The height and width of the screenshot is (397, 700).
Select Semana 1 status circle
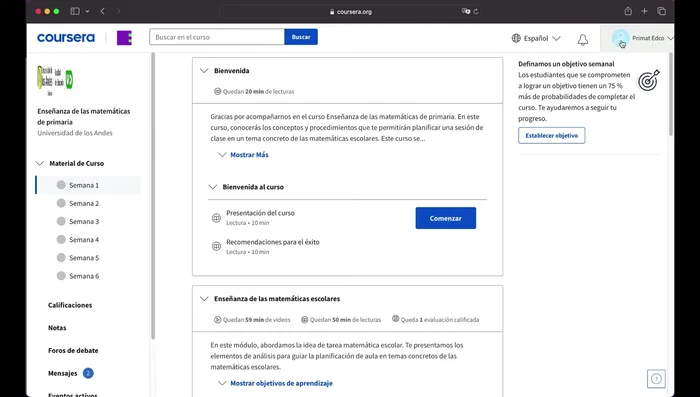[x=61, y=185]
